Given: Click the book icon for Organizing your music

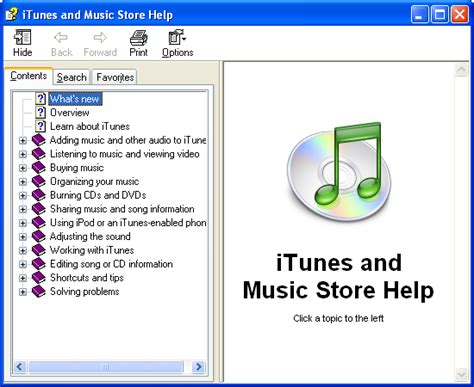Looking at the screenshot, I should click(x=39, y=181).
